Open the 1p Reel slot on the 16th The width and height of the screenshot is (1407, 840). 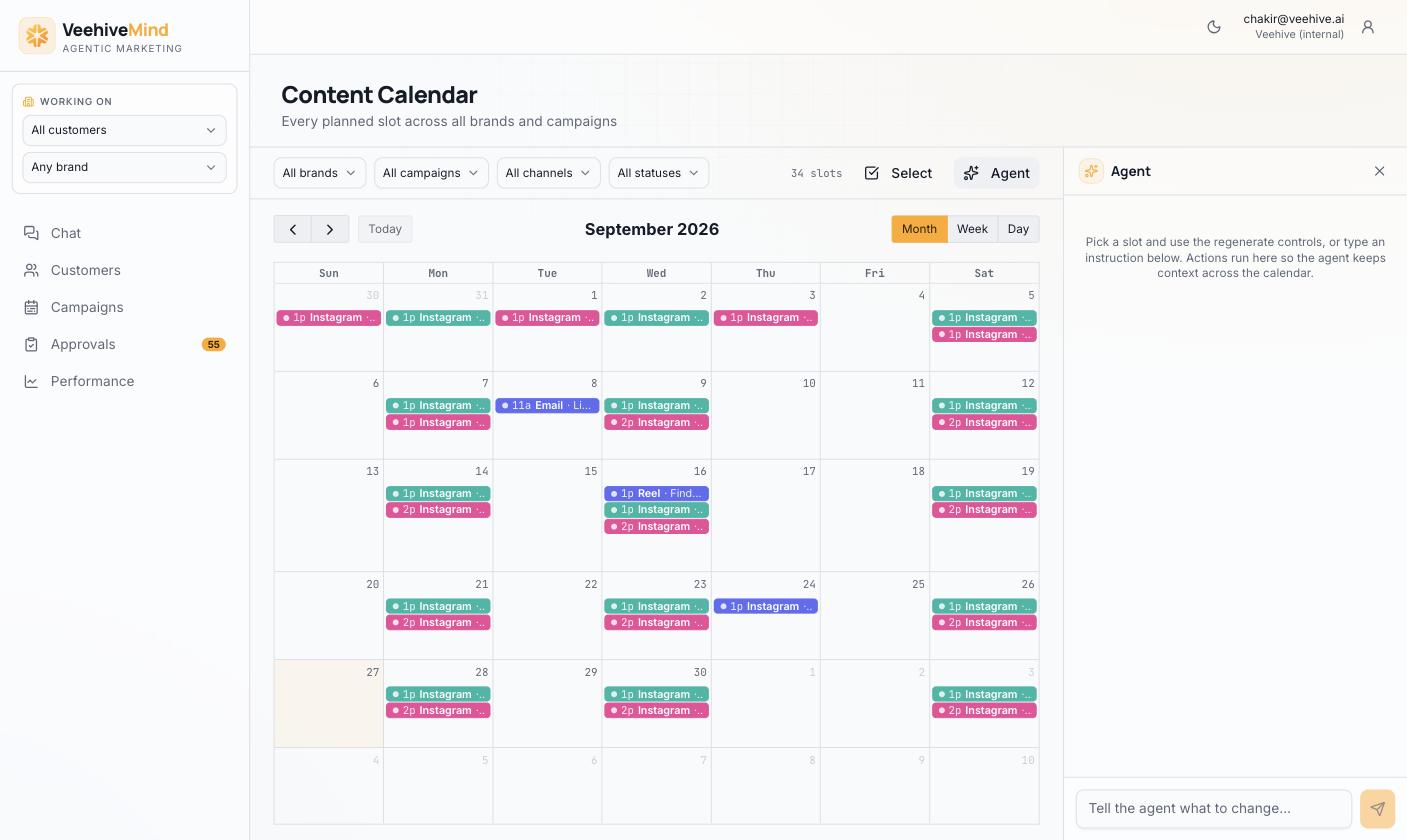[656, 493]
